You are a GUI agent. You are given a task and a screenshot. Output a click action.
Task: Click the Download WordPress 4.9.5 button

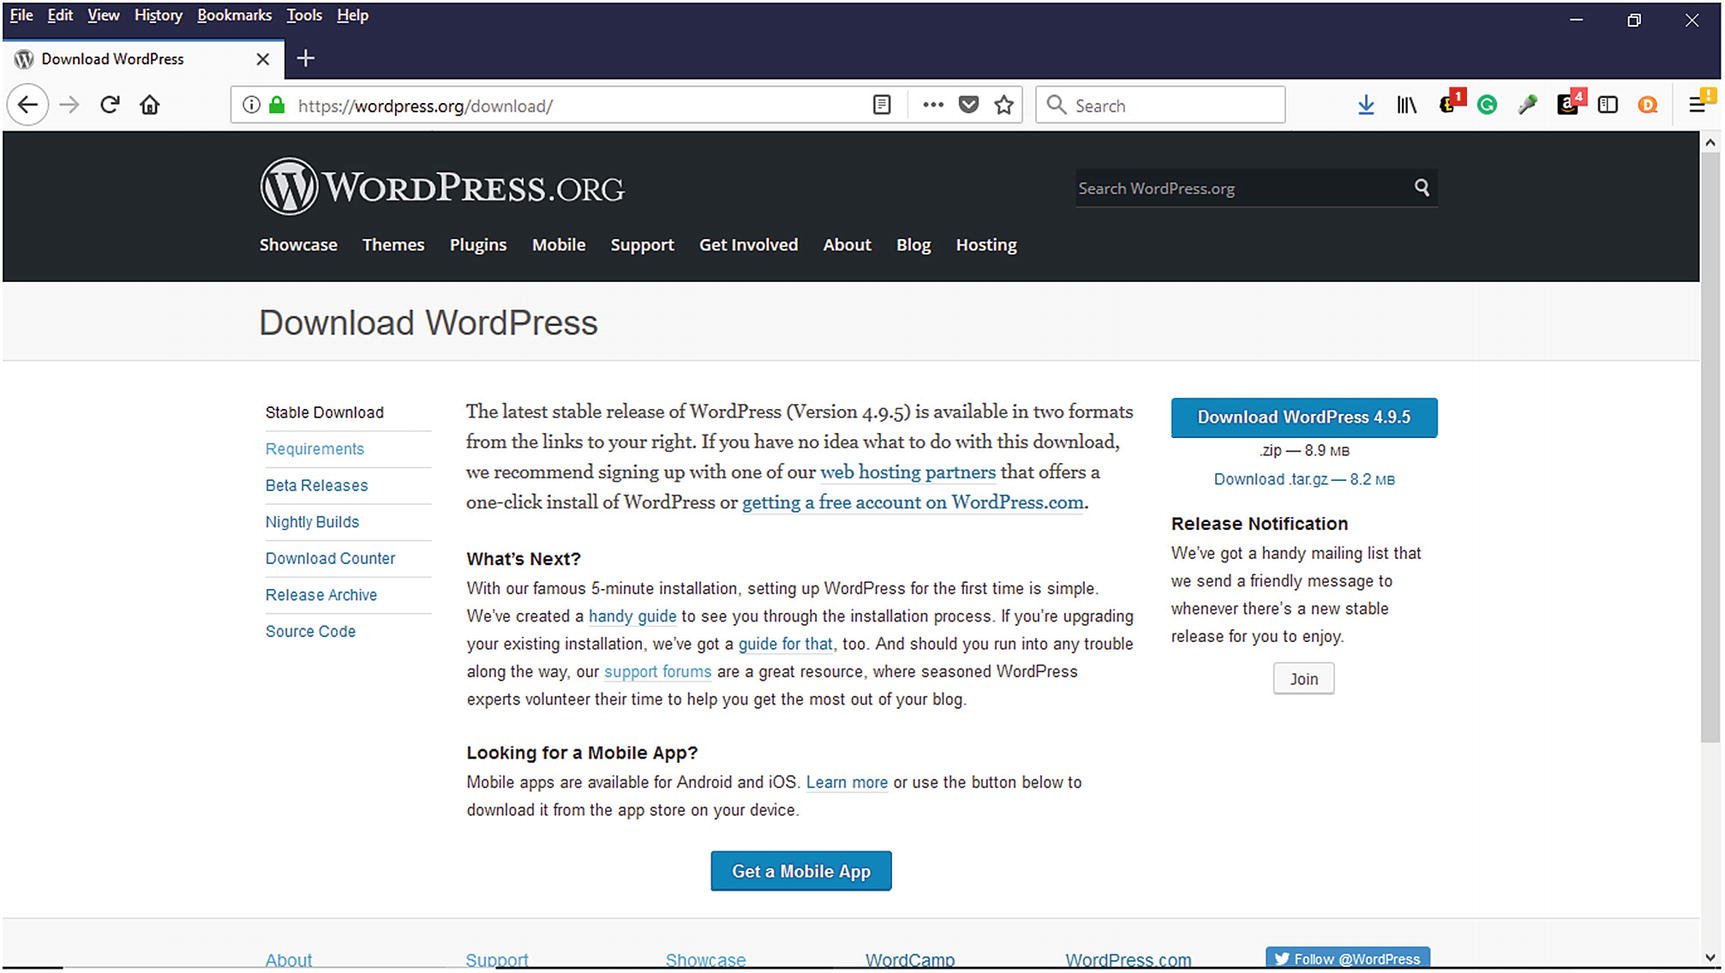[1304, 417]
